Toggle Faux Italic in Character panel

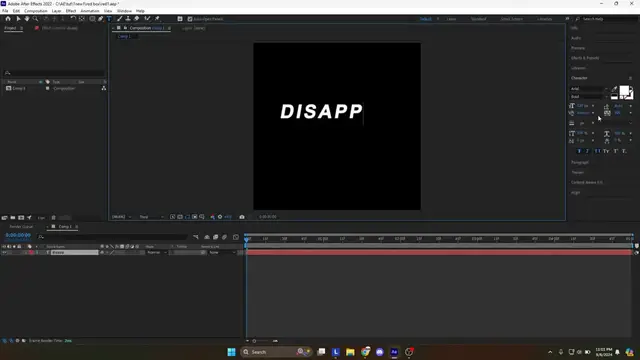tap(588, 151)
